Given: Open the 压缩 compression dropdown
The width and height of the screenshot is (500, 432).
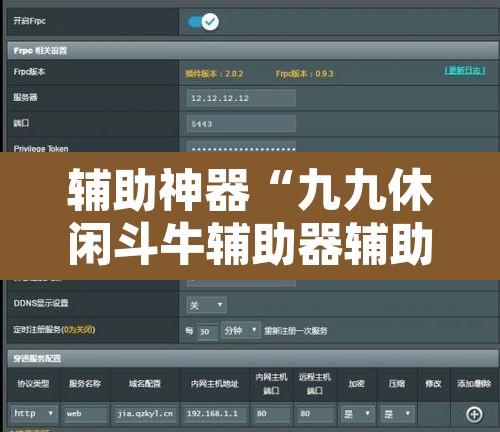Looking at the screenshot, I should 397,414.
